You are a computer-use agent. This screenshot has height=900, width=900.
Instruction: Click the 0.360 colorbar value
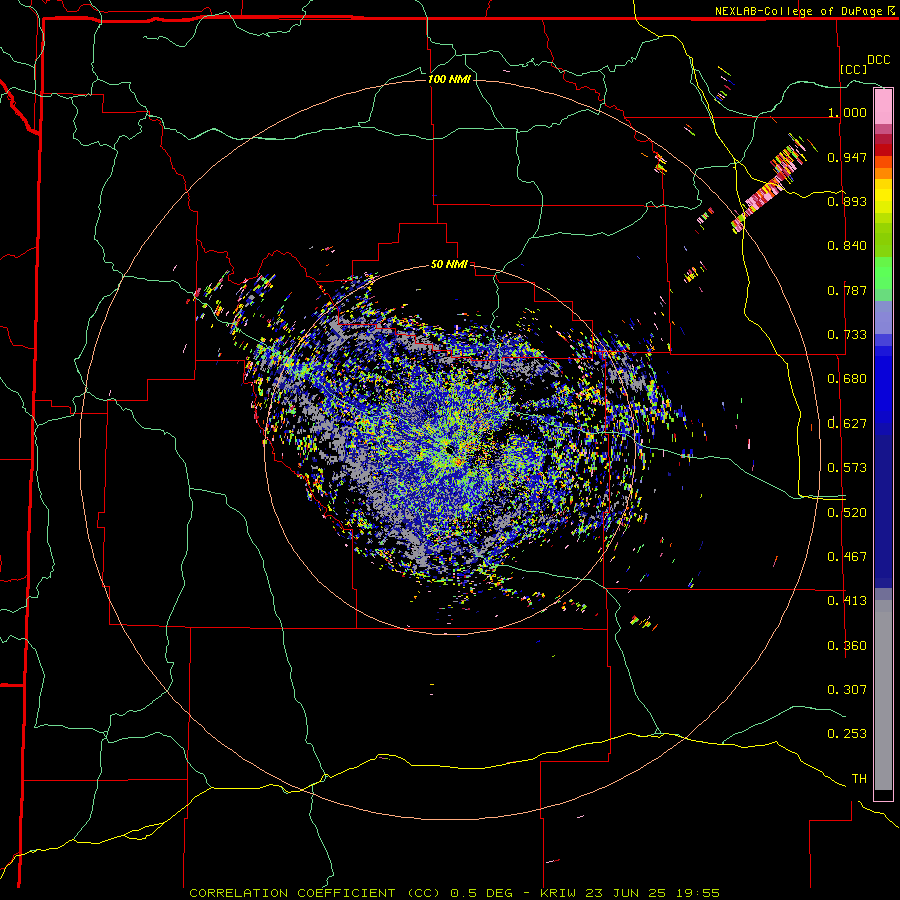(x=847, y=646)
